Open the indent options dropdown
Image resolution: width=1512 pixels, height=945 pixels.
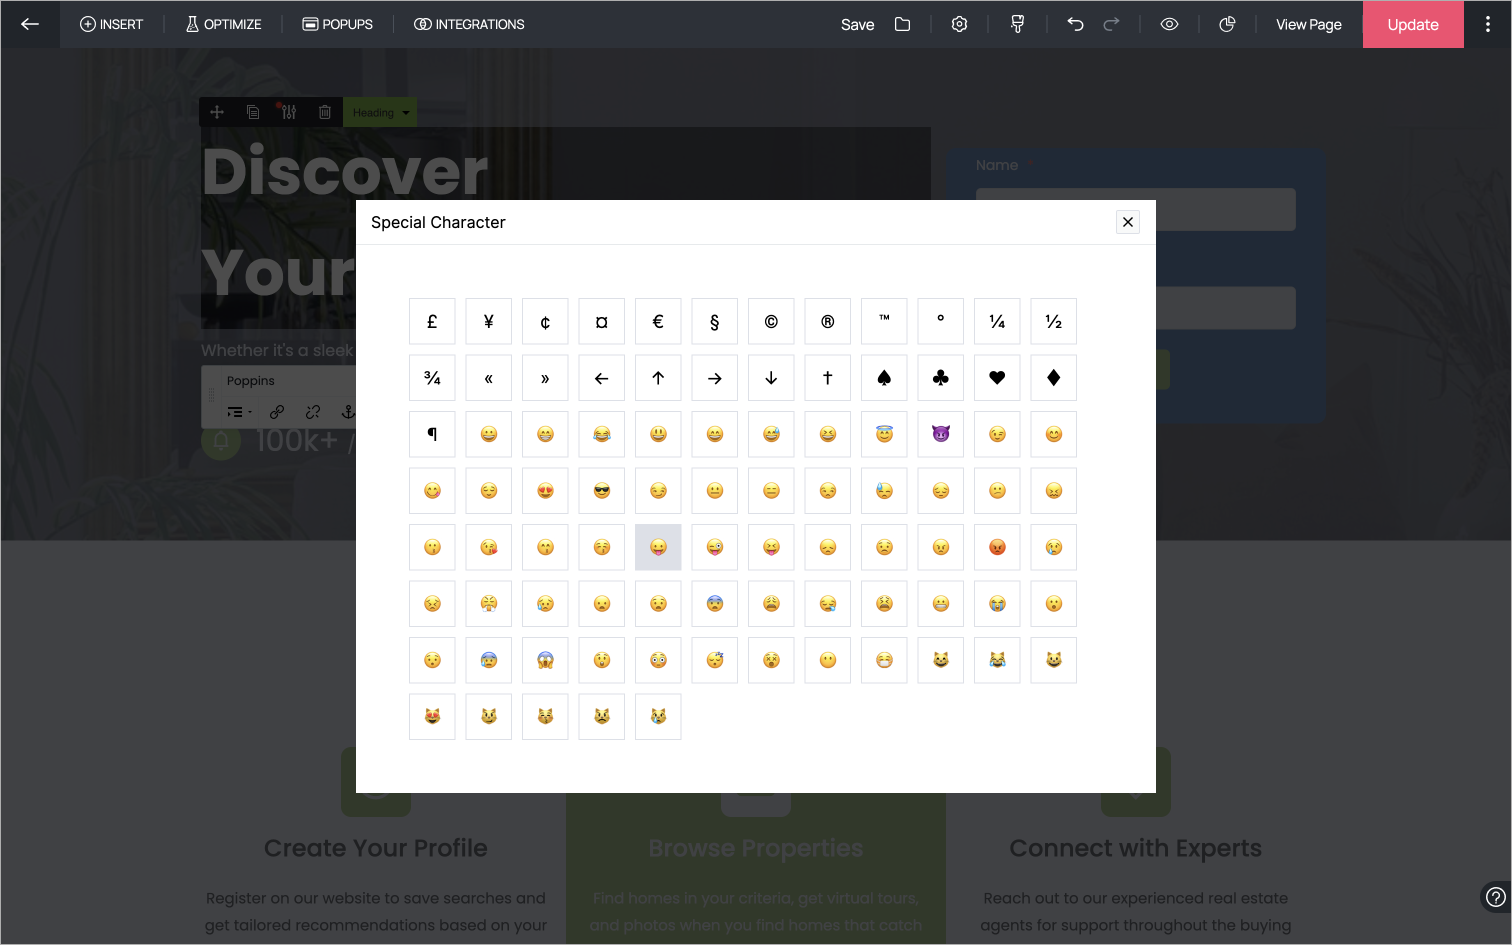(239, 412)
